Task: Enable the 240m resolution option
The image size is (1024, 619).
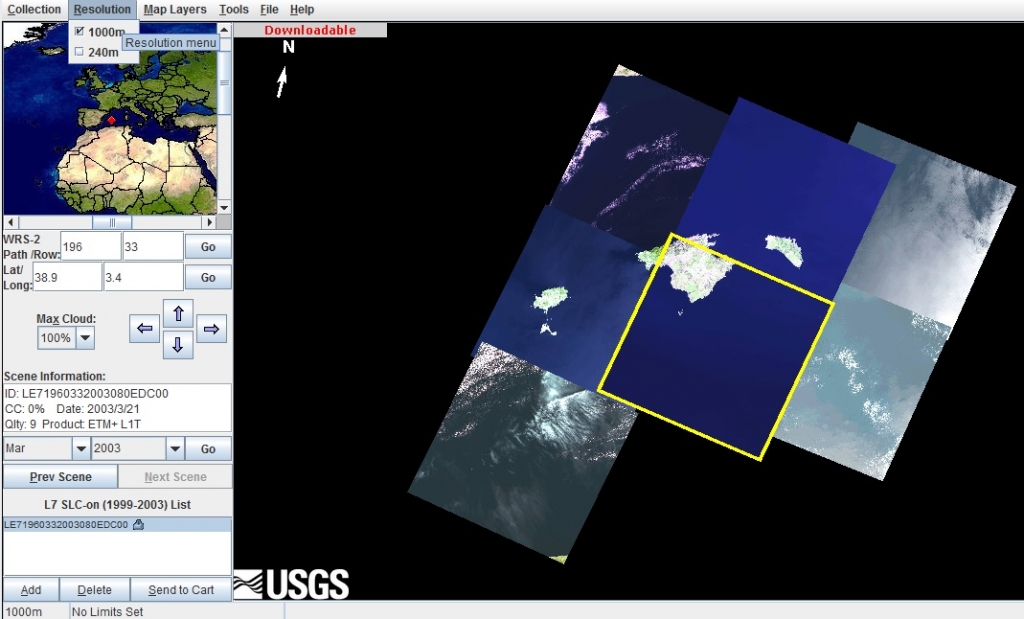Action: (80, 52)
